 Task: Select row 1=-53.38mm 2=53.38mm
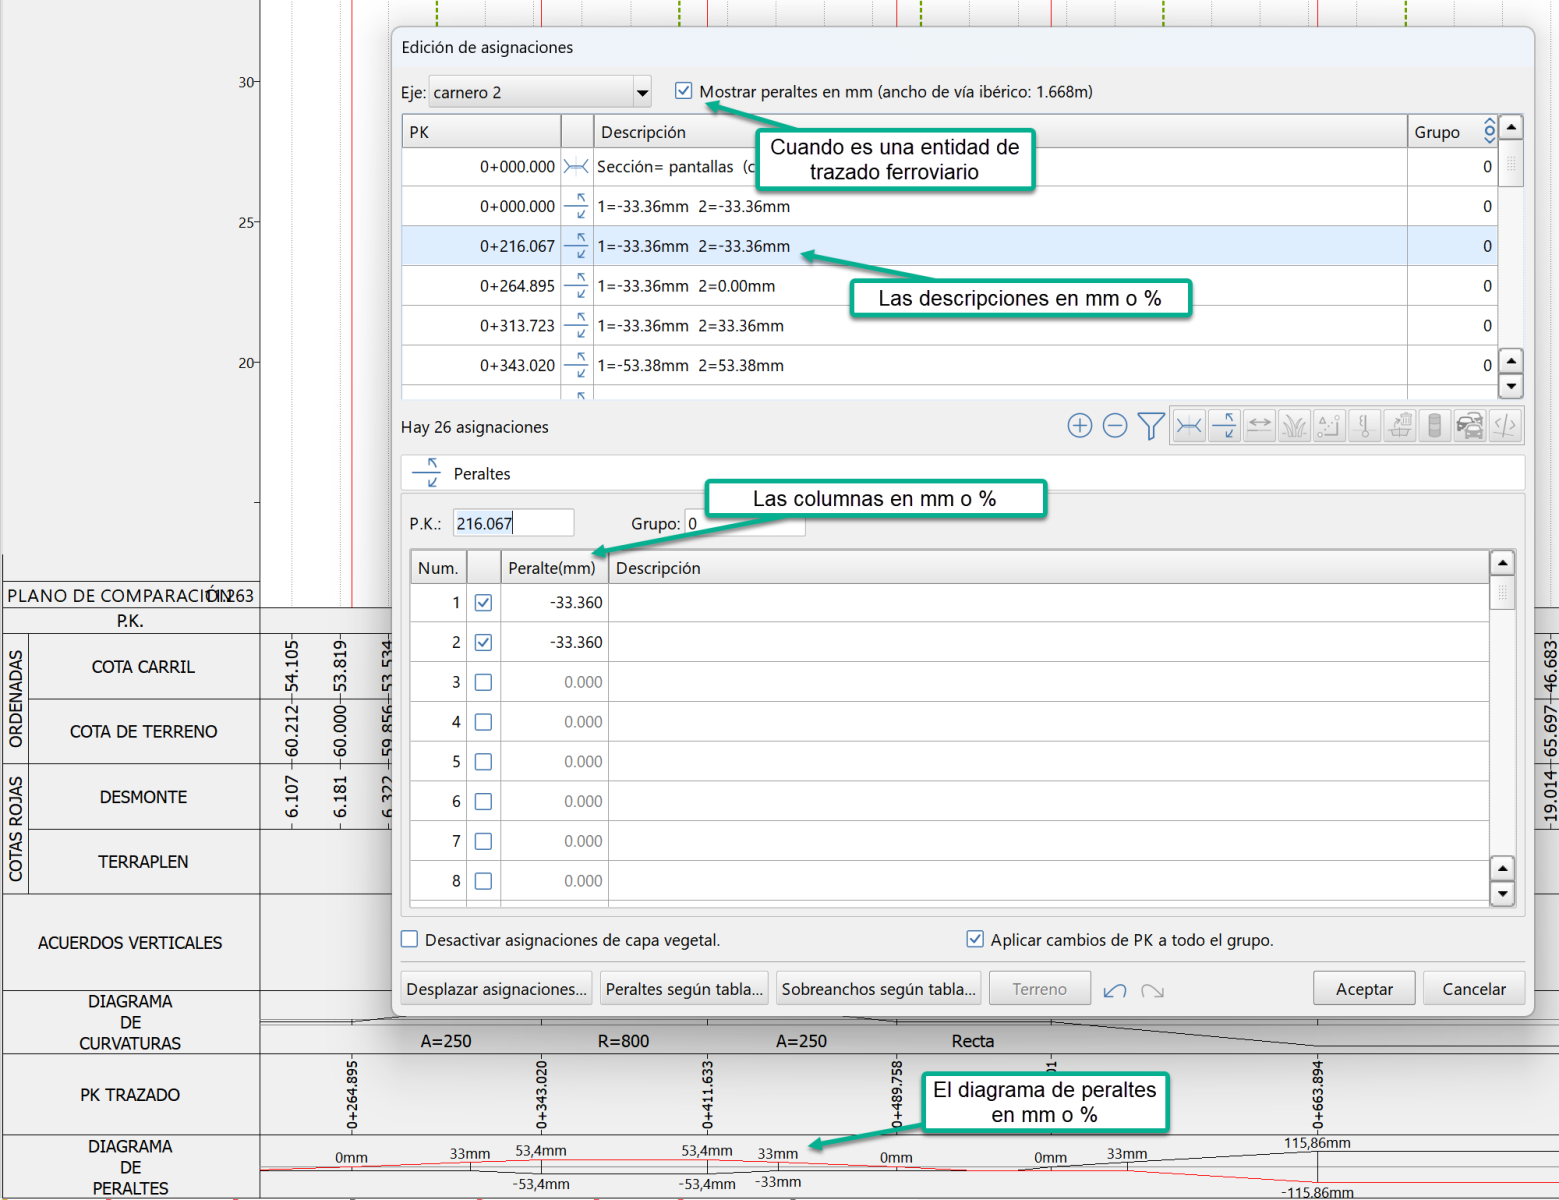949,366
